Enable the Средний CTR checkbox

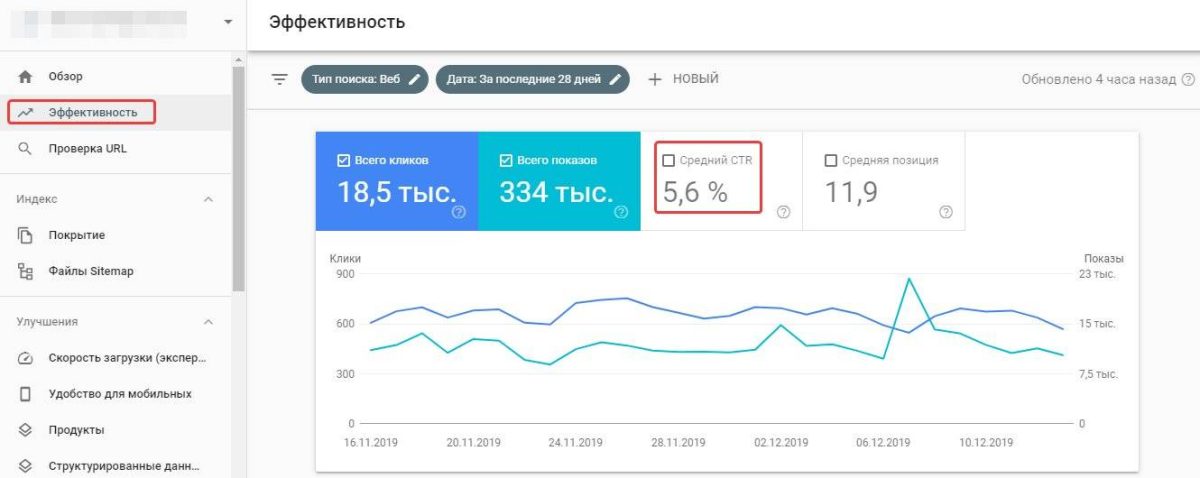tap(669, 160)
